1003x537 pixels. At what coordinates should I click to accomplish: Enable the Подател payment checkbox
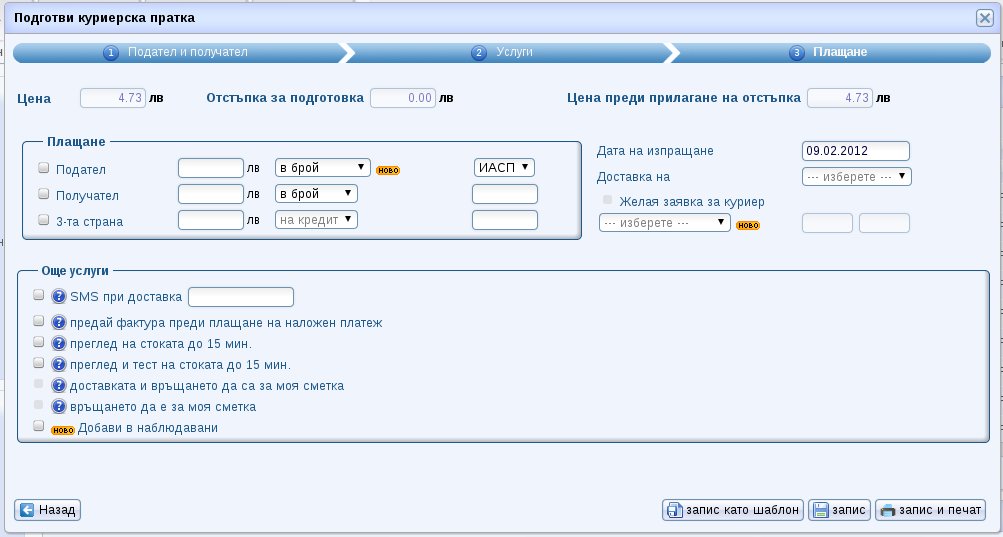pyautogui.click(x=43, y=168)
